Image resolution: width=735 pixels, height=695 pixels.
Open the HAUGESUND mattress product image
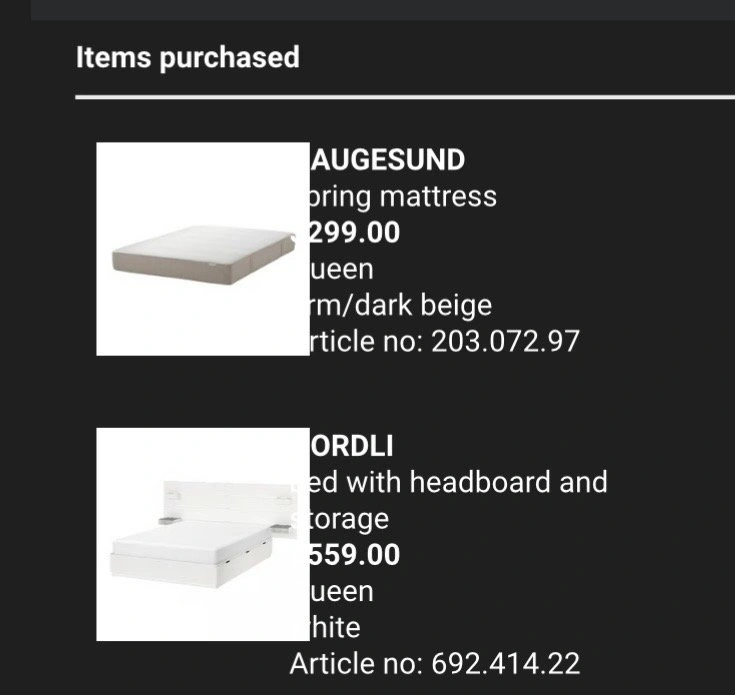pyautogui.click(x=202, y=248)
